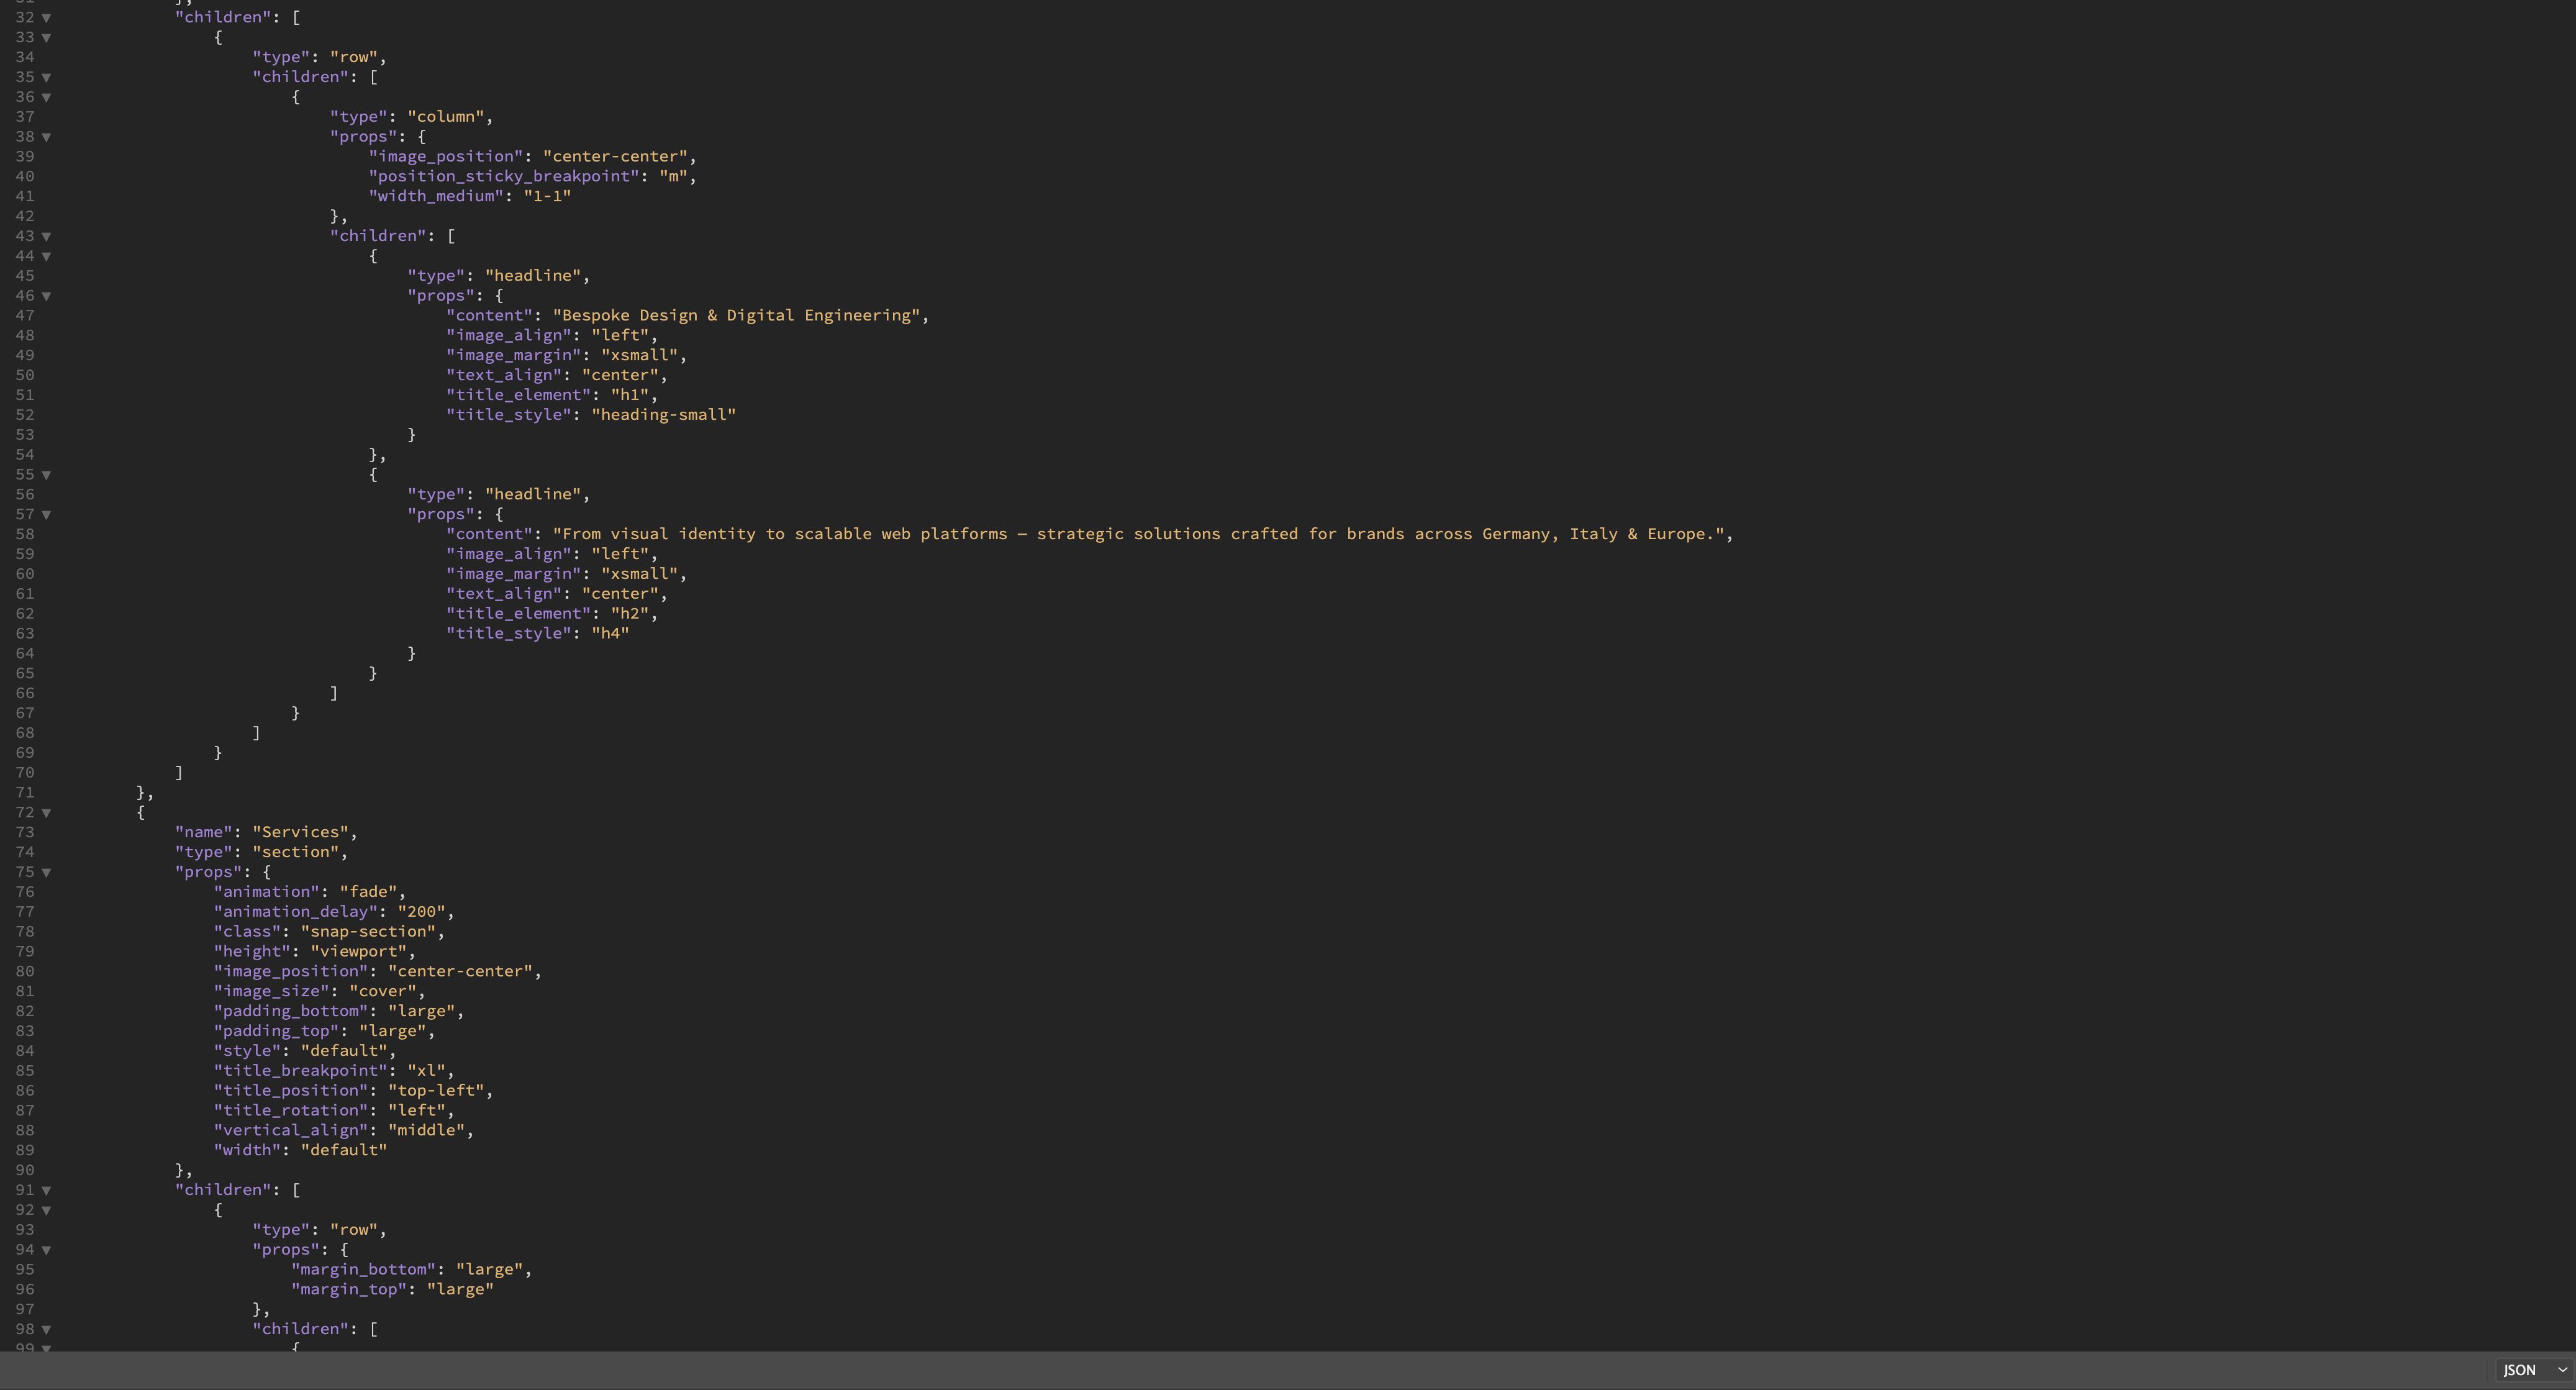The width and height of the screenshot is (2576, 1390).
Task: Click the "animation_delay" value "200"
Action: (421, 911)
